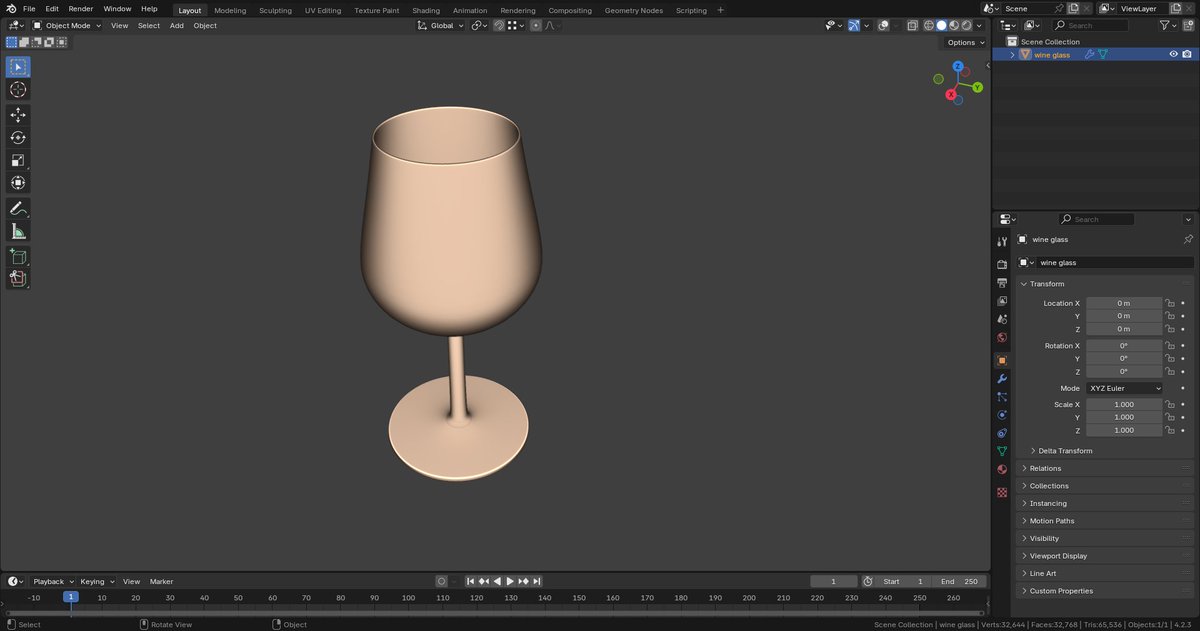The image size is (1200, 631).
Task: Pick the Rotate tool
Action: point(18,138)
